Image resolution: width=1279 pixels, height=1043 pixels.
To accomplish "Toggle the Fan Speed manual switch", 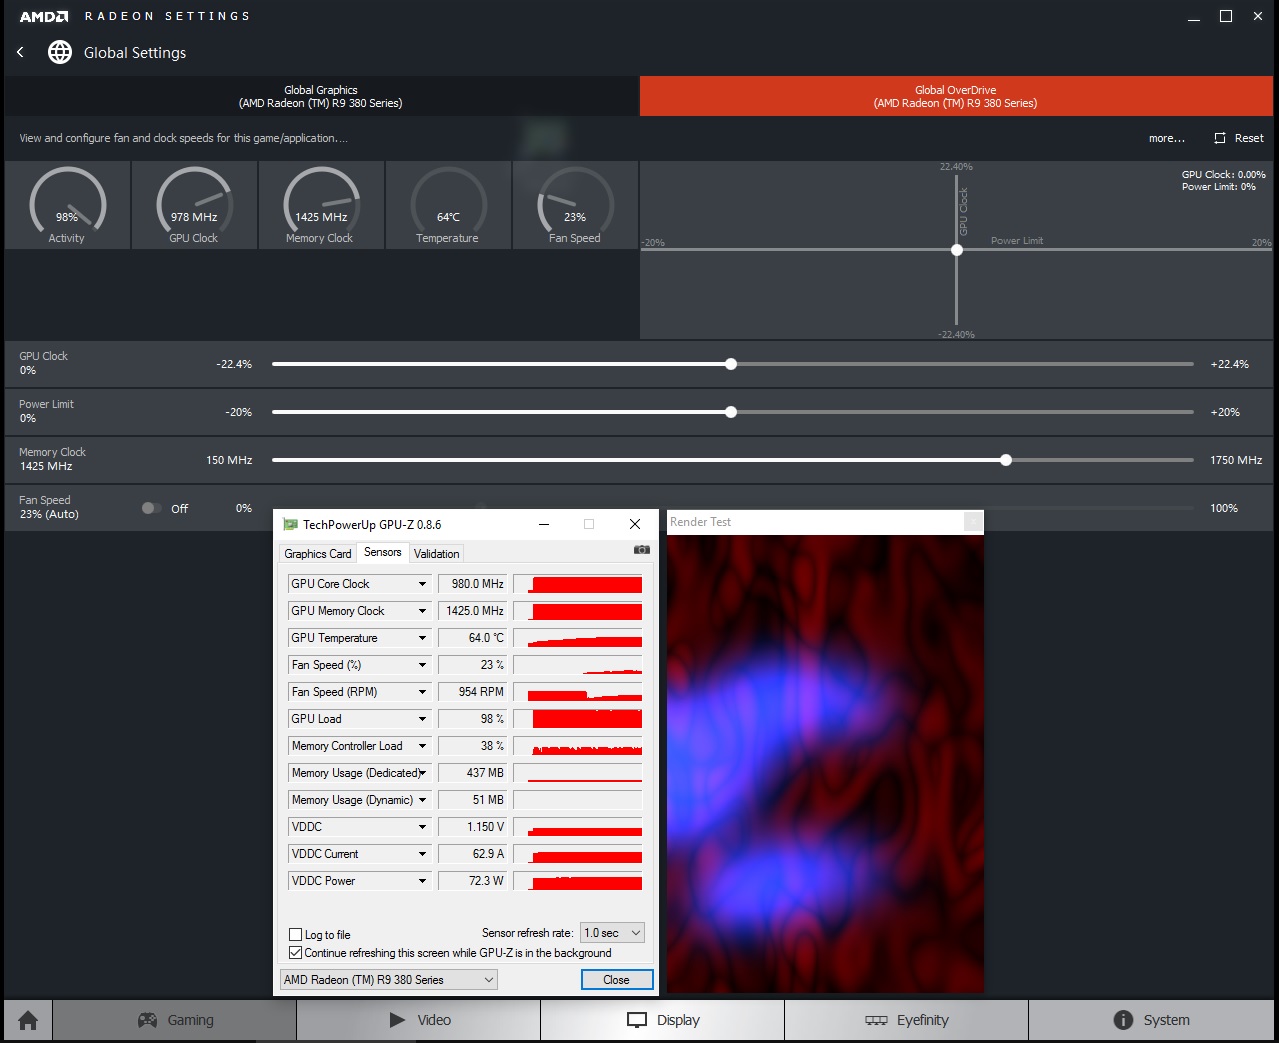I will point(151,508).
